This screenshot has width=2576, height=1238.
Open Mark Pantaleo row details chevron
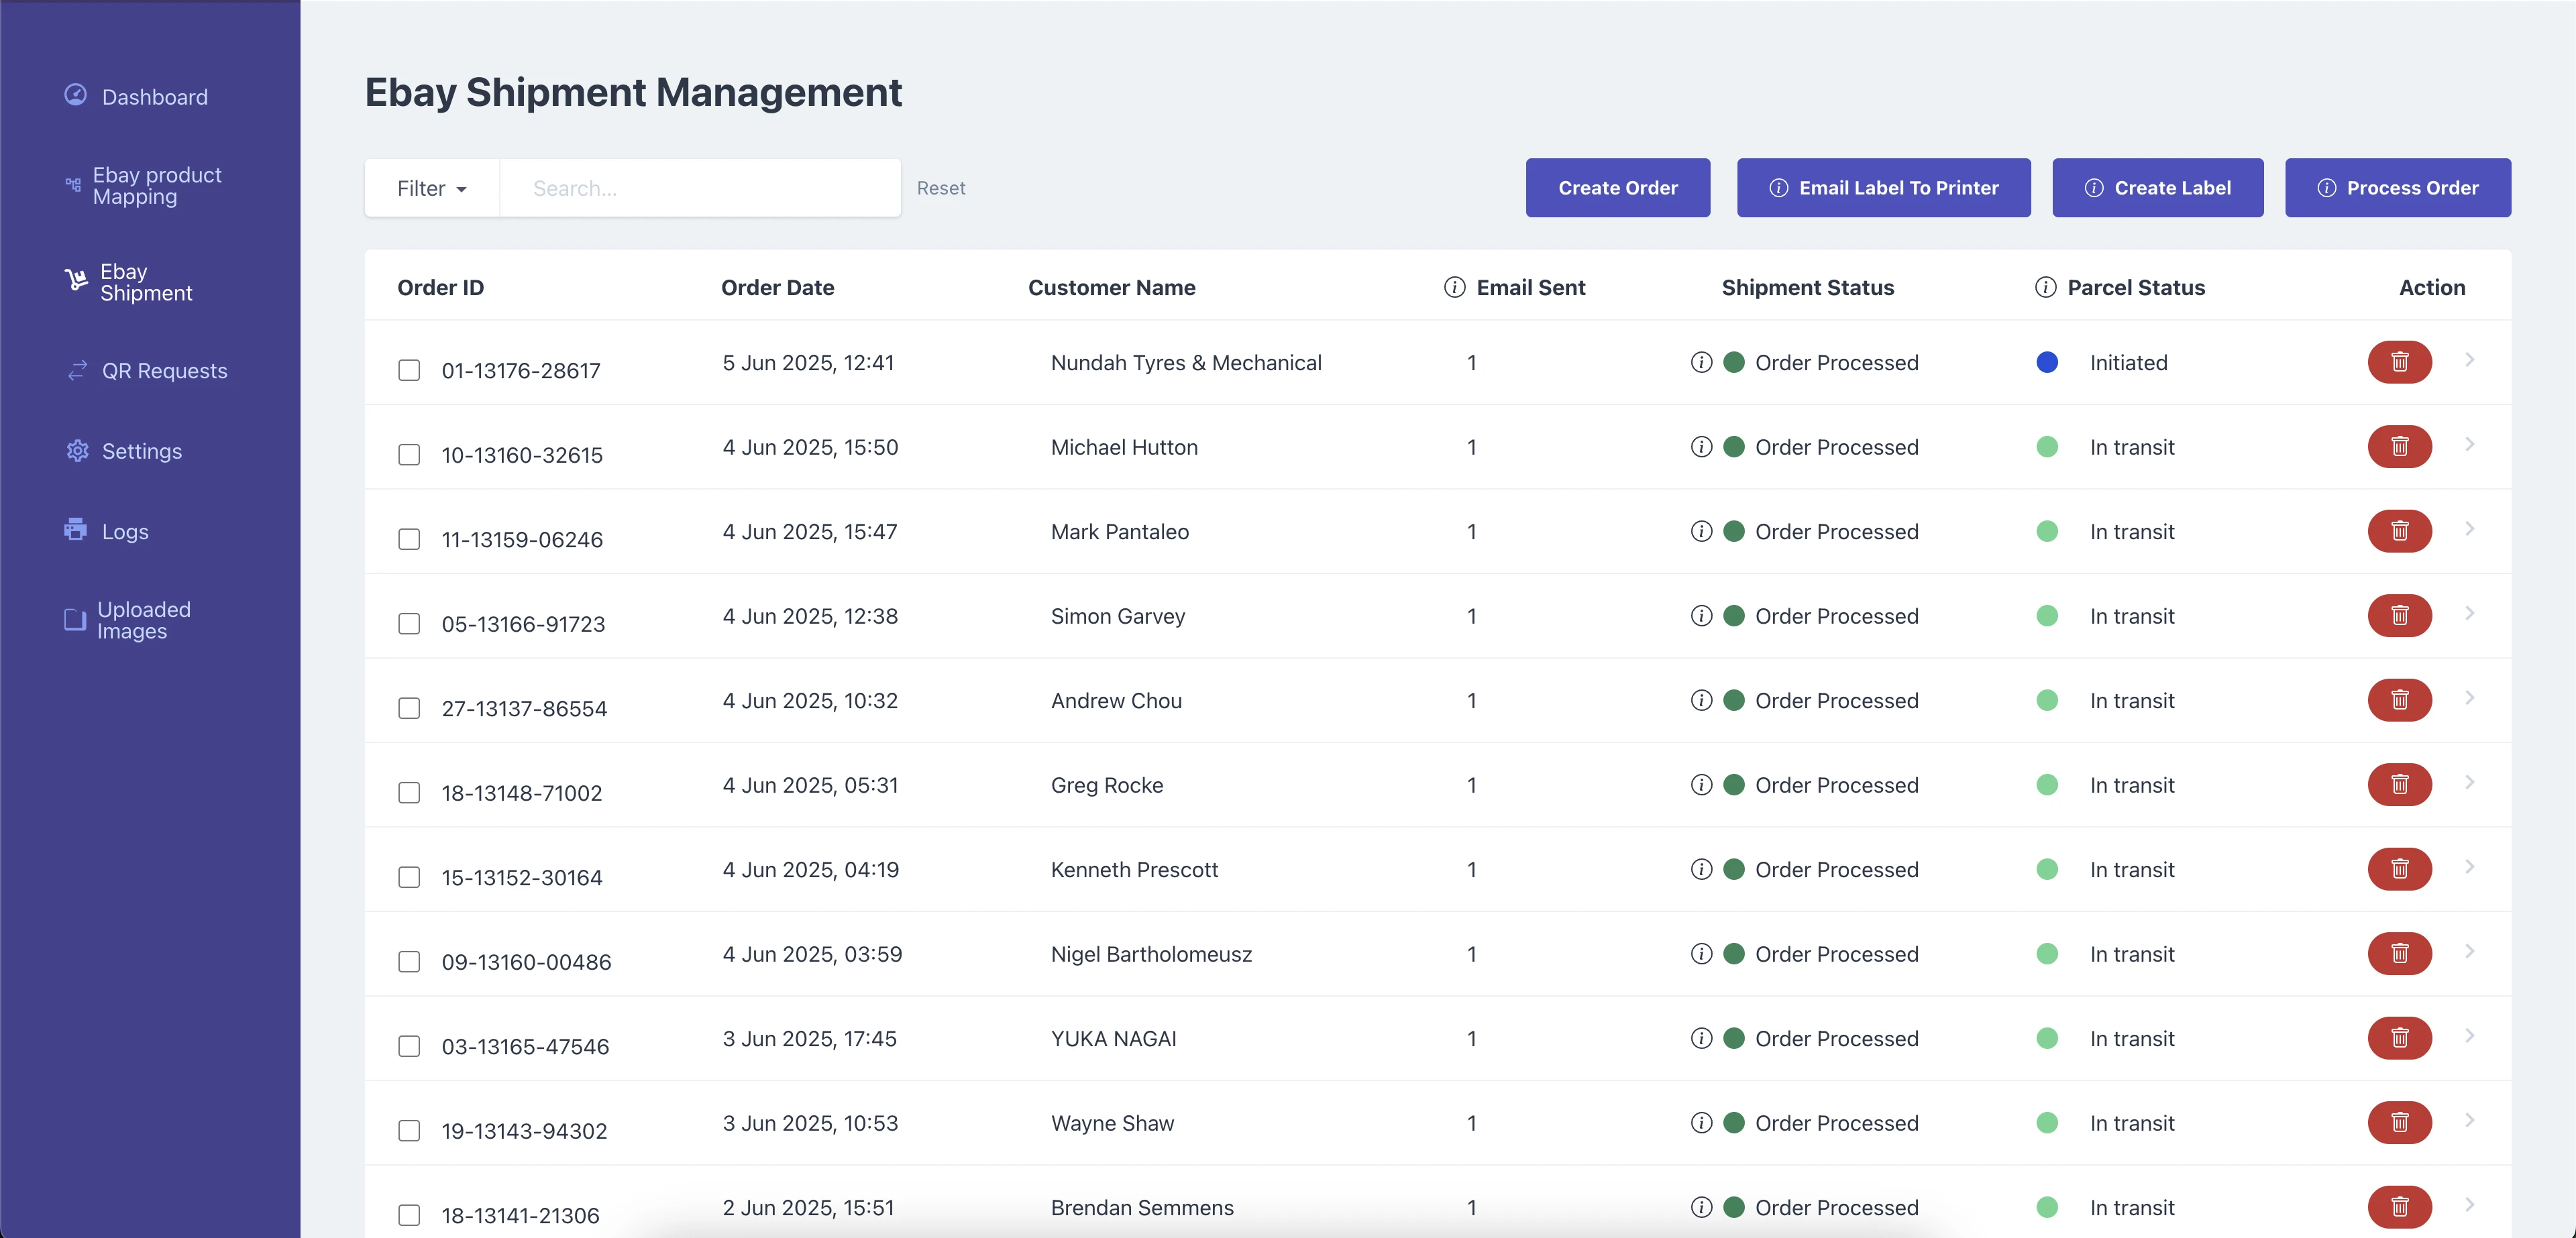click(x=2469, y=528)
